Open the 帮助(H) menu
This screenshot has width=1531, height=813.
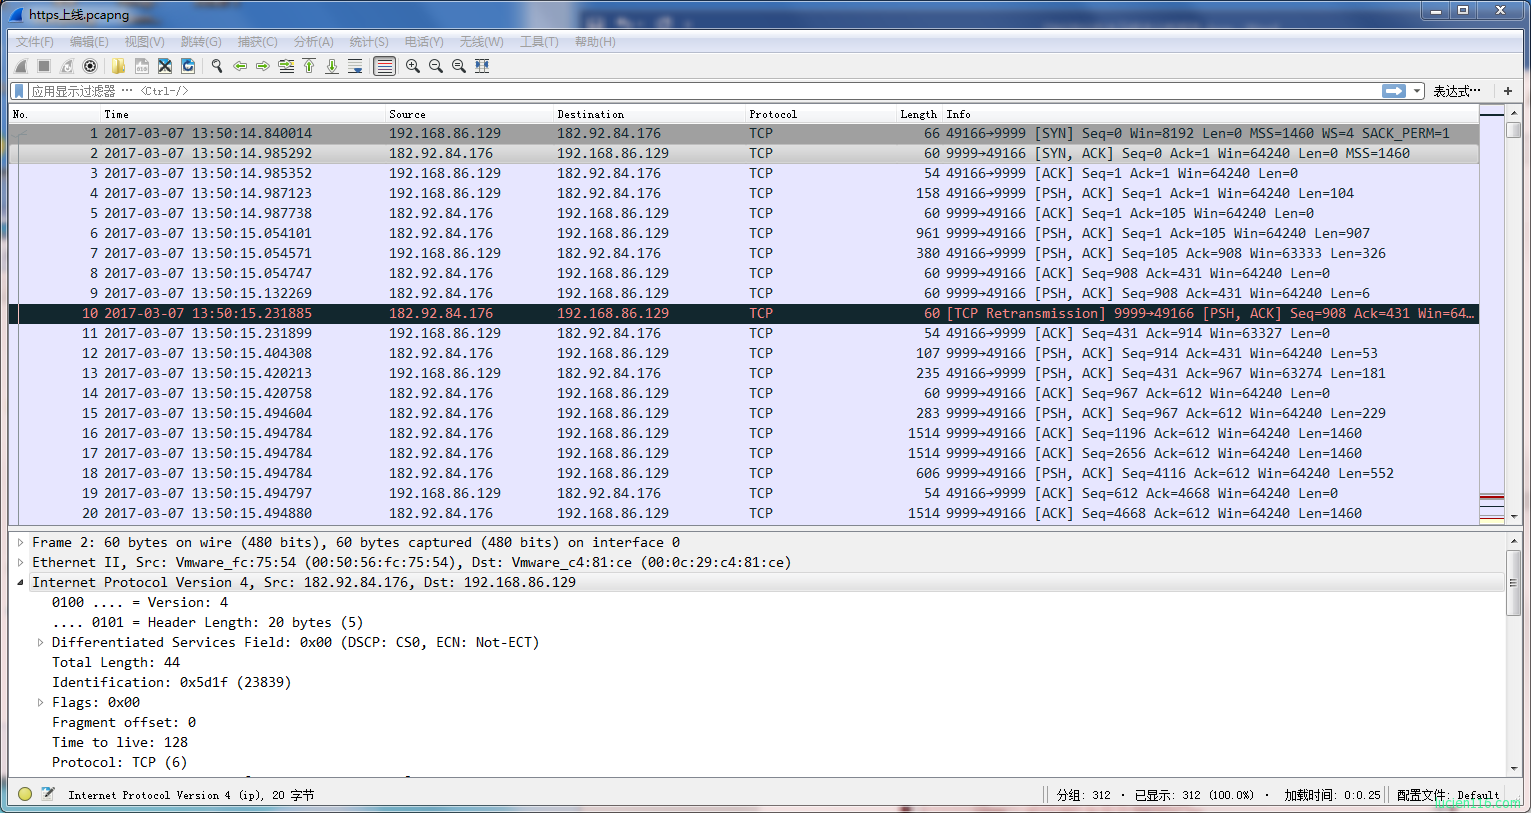[x=595, y=42]
